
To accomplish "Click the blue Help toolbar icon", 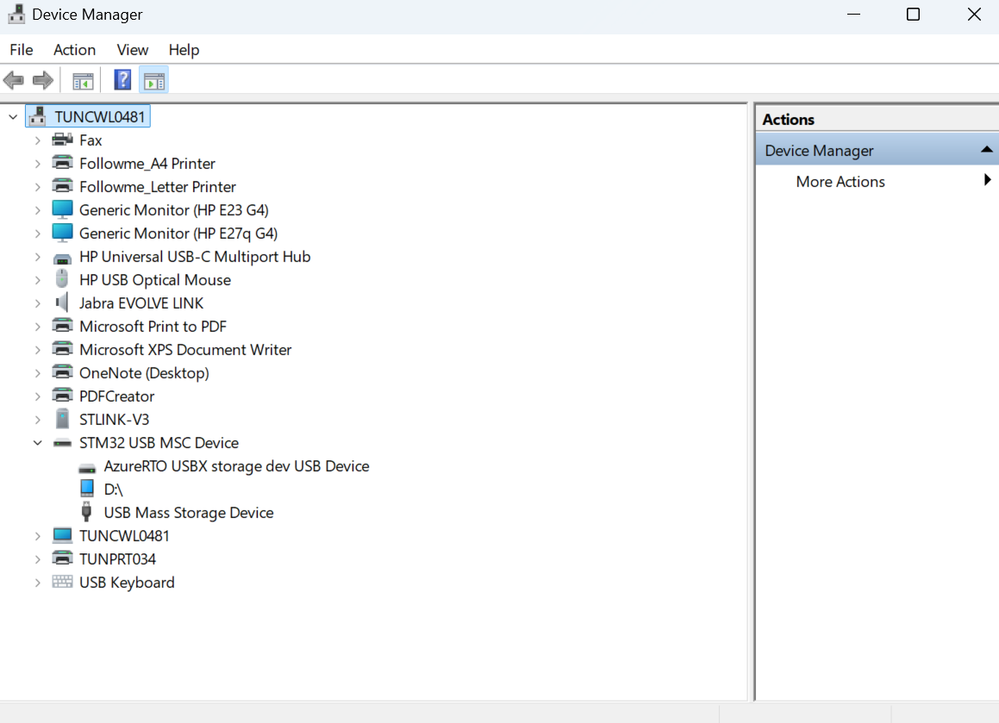I will point(122,80).
